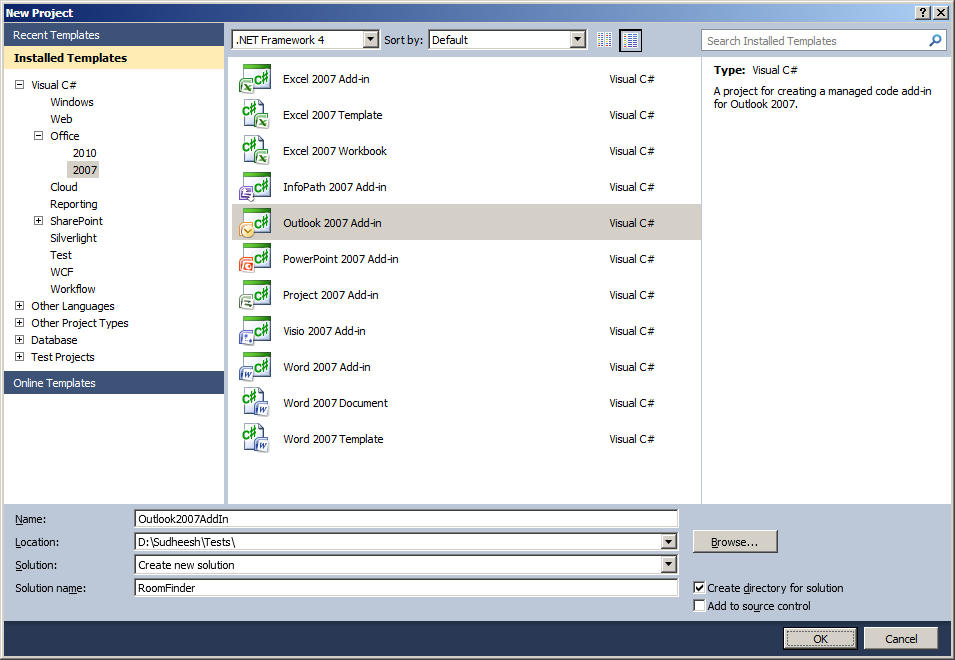Click the Solution name input field
This screenshot has height=660, width=955.
(x=406, y=588)
